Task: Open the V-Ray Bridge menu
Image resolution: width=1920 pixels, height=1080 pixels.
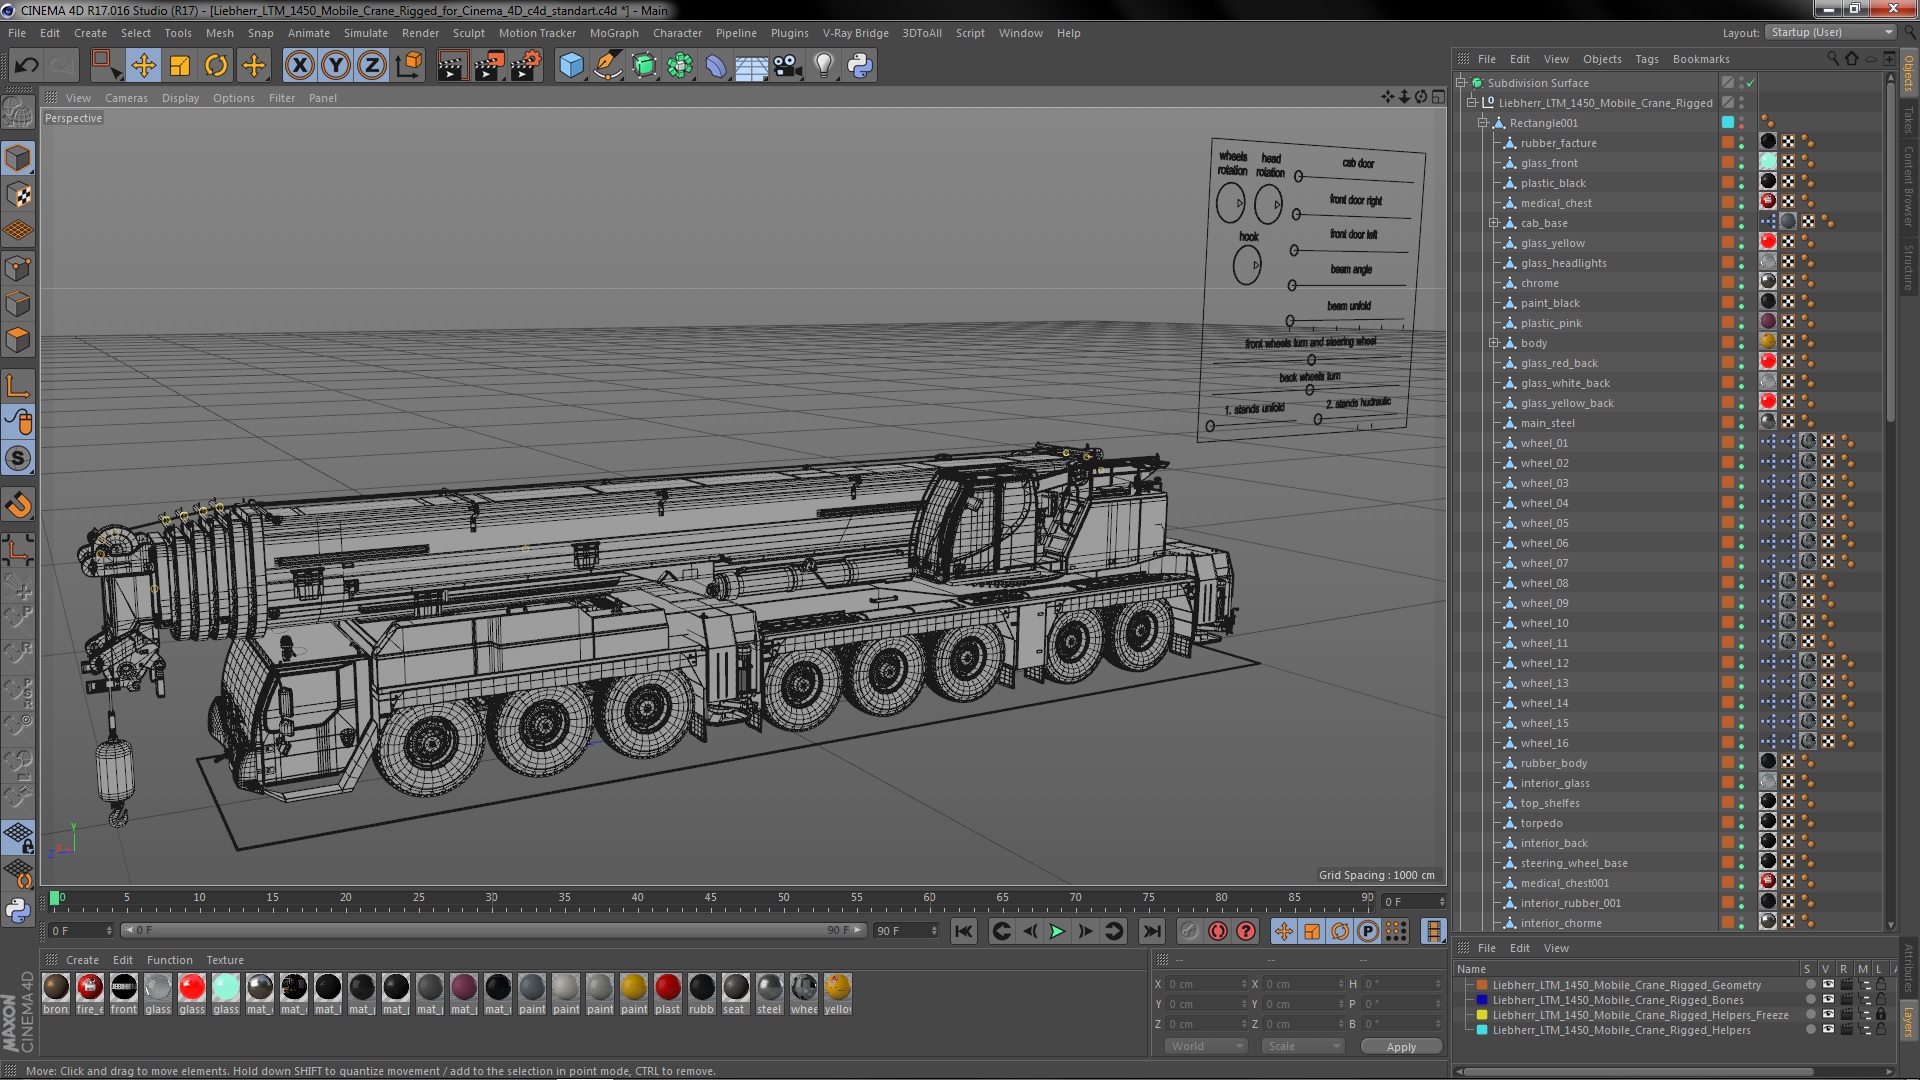Action: (855, 33)
